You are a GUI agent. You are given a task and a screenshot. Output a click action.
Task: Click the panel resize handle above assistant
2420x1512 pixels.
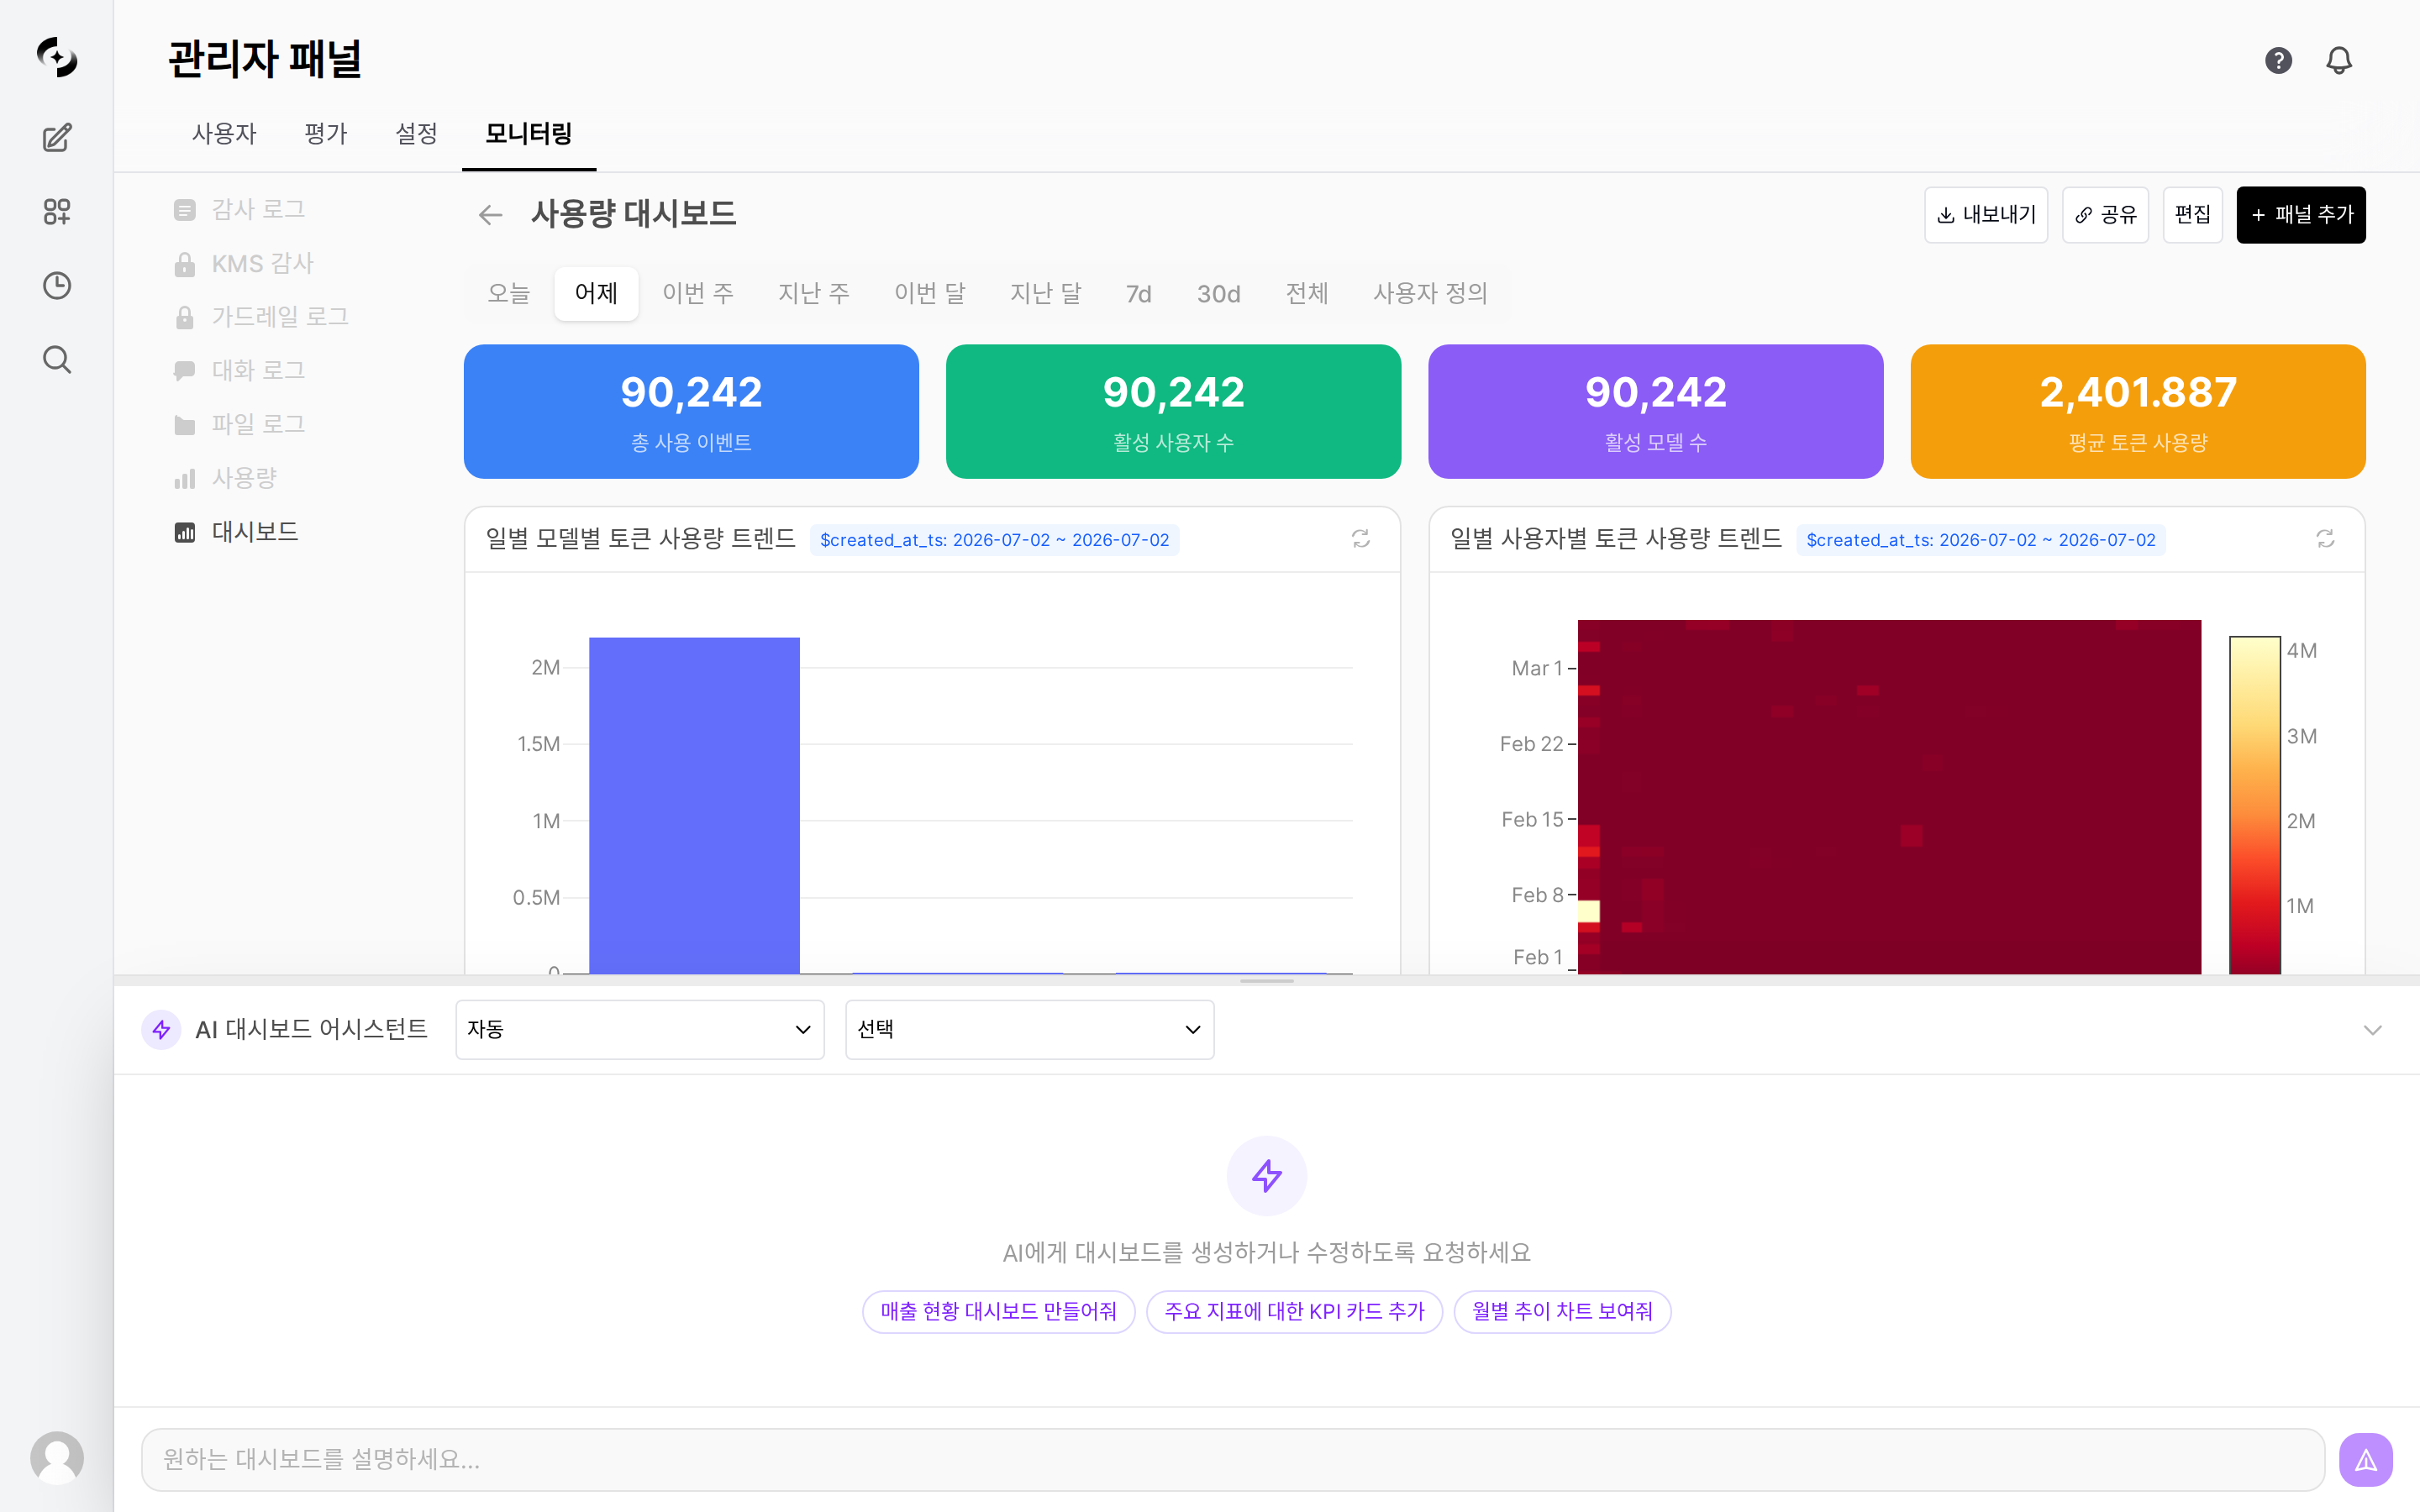point(1266,981)
